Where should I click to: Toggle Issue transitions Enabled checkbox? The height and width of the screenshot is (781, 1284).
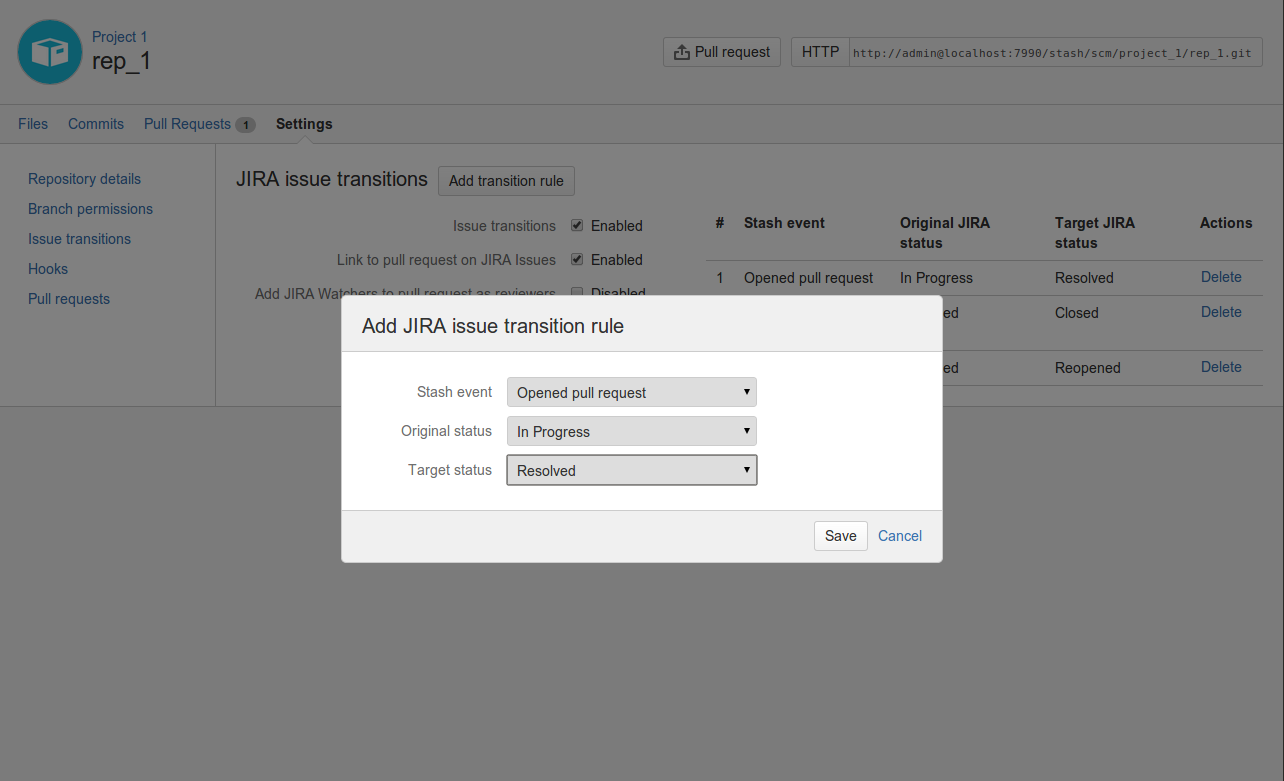[x=577, y=225]
